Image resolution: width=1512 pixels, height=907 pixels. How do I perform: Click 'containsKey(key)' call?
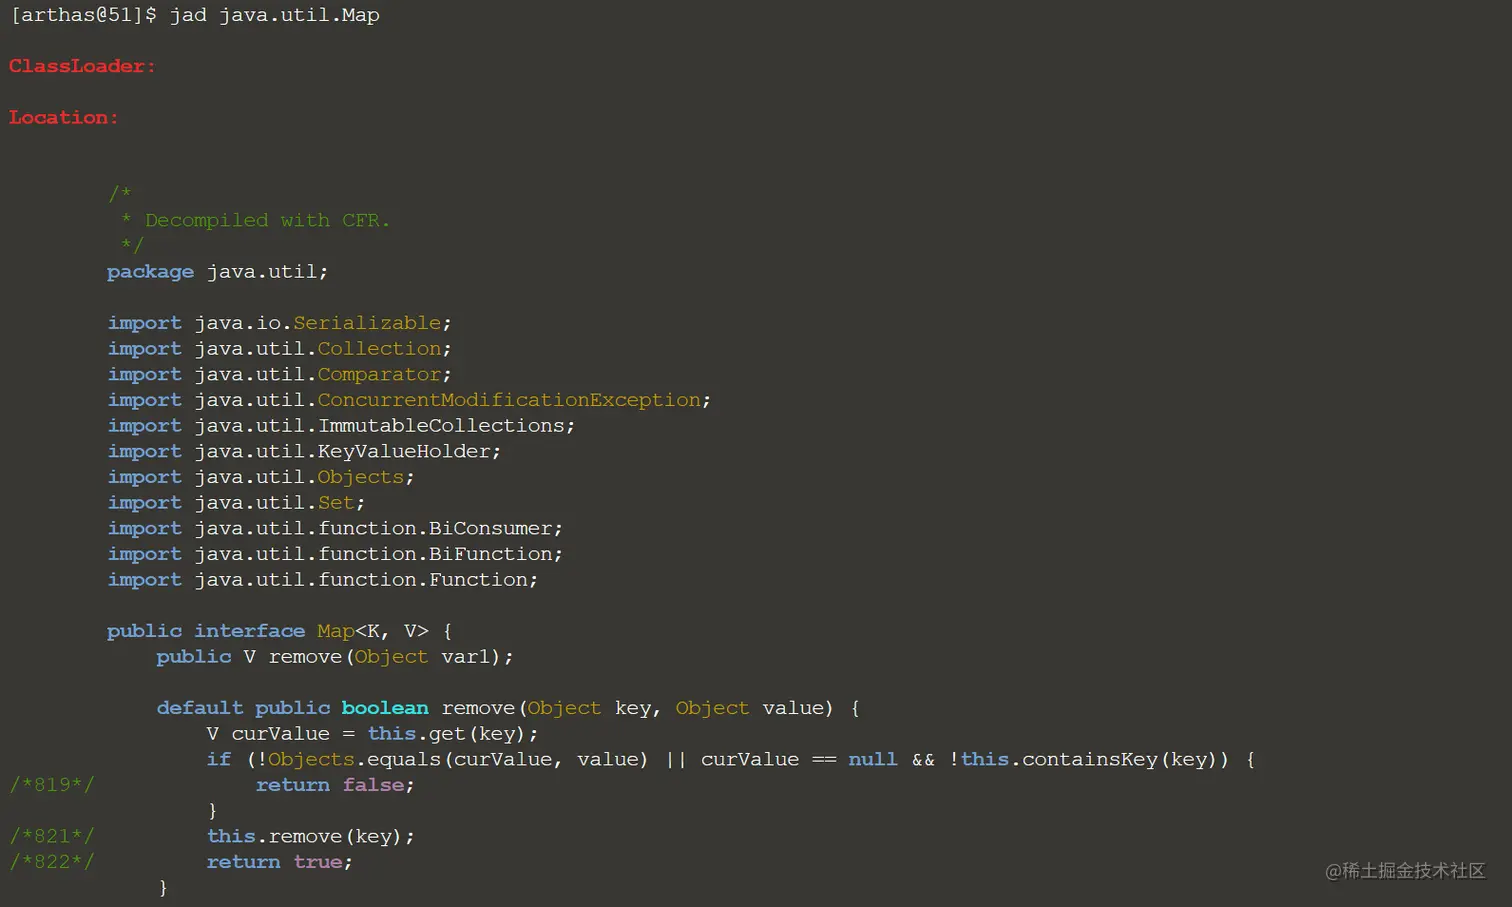[x=1119, y=760]
